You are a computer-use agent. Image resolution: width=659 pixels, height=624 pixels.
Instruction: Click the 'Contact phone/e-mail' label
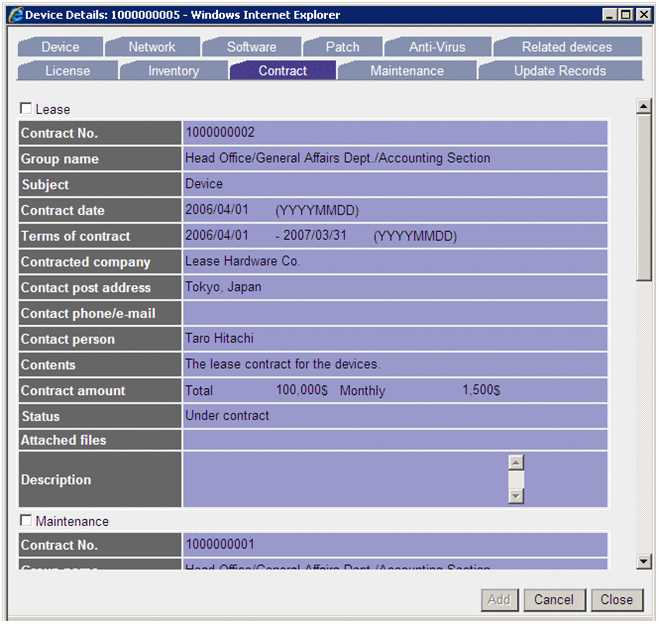[88, 313]
